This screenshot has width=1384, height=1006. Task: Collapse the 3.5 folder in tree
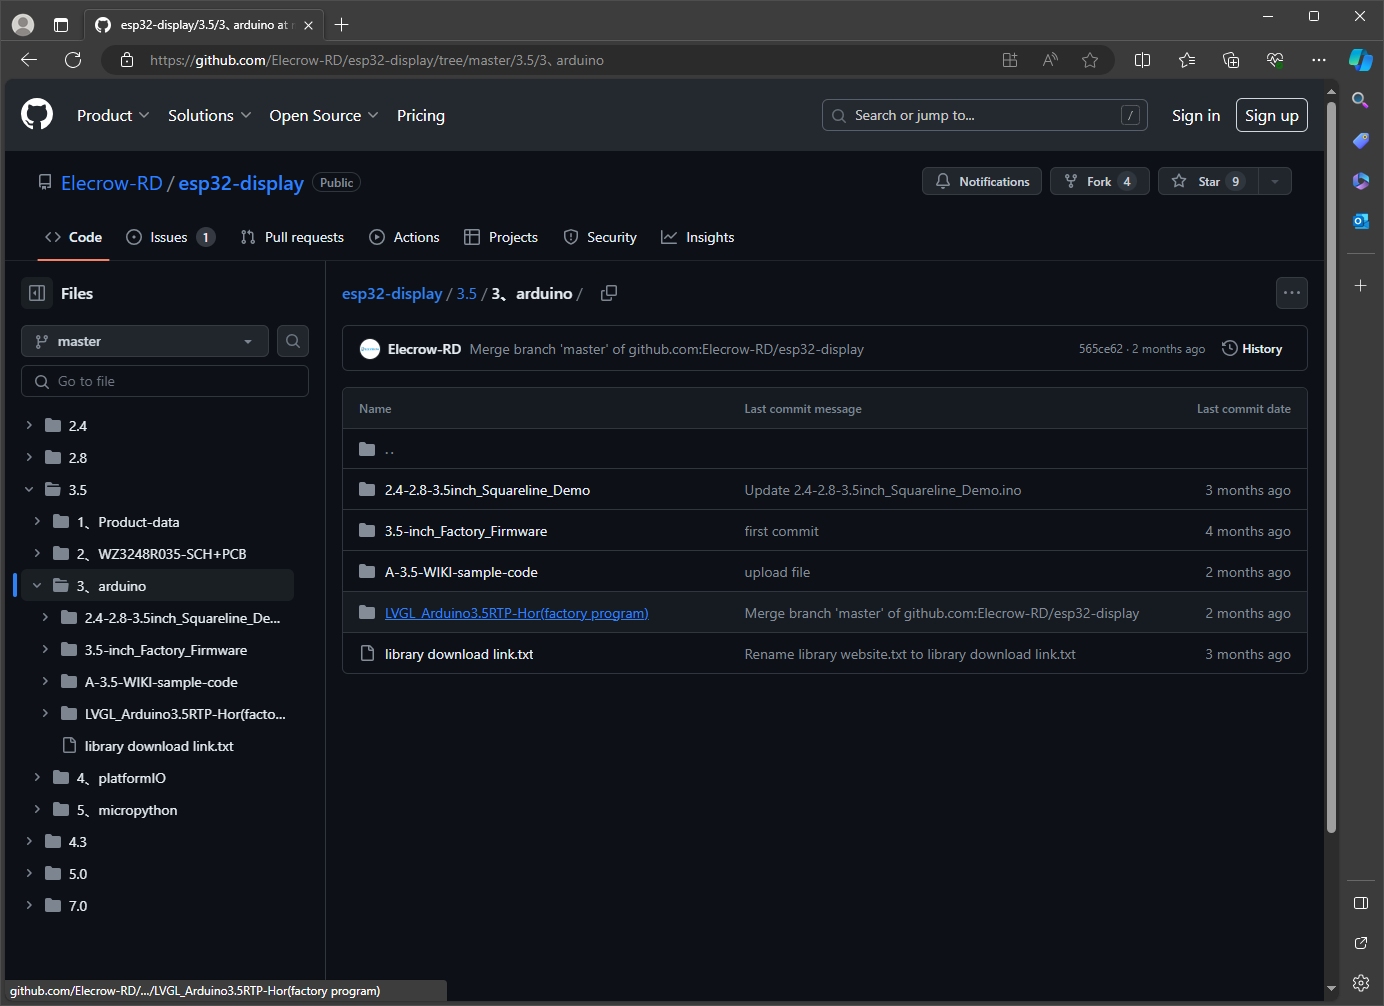[29, 490]
